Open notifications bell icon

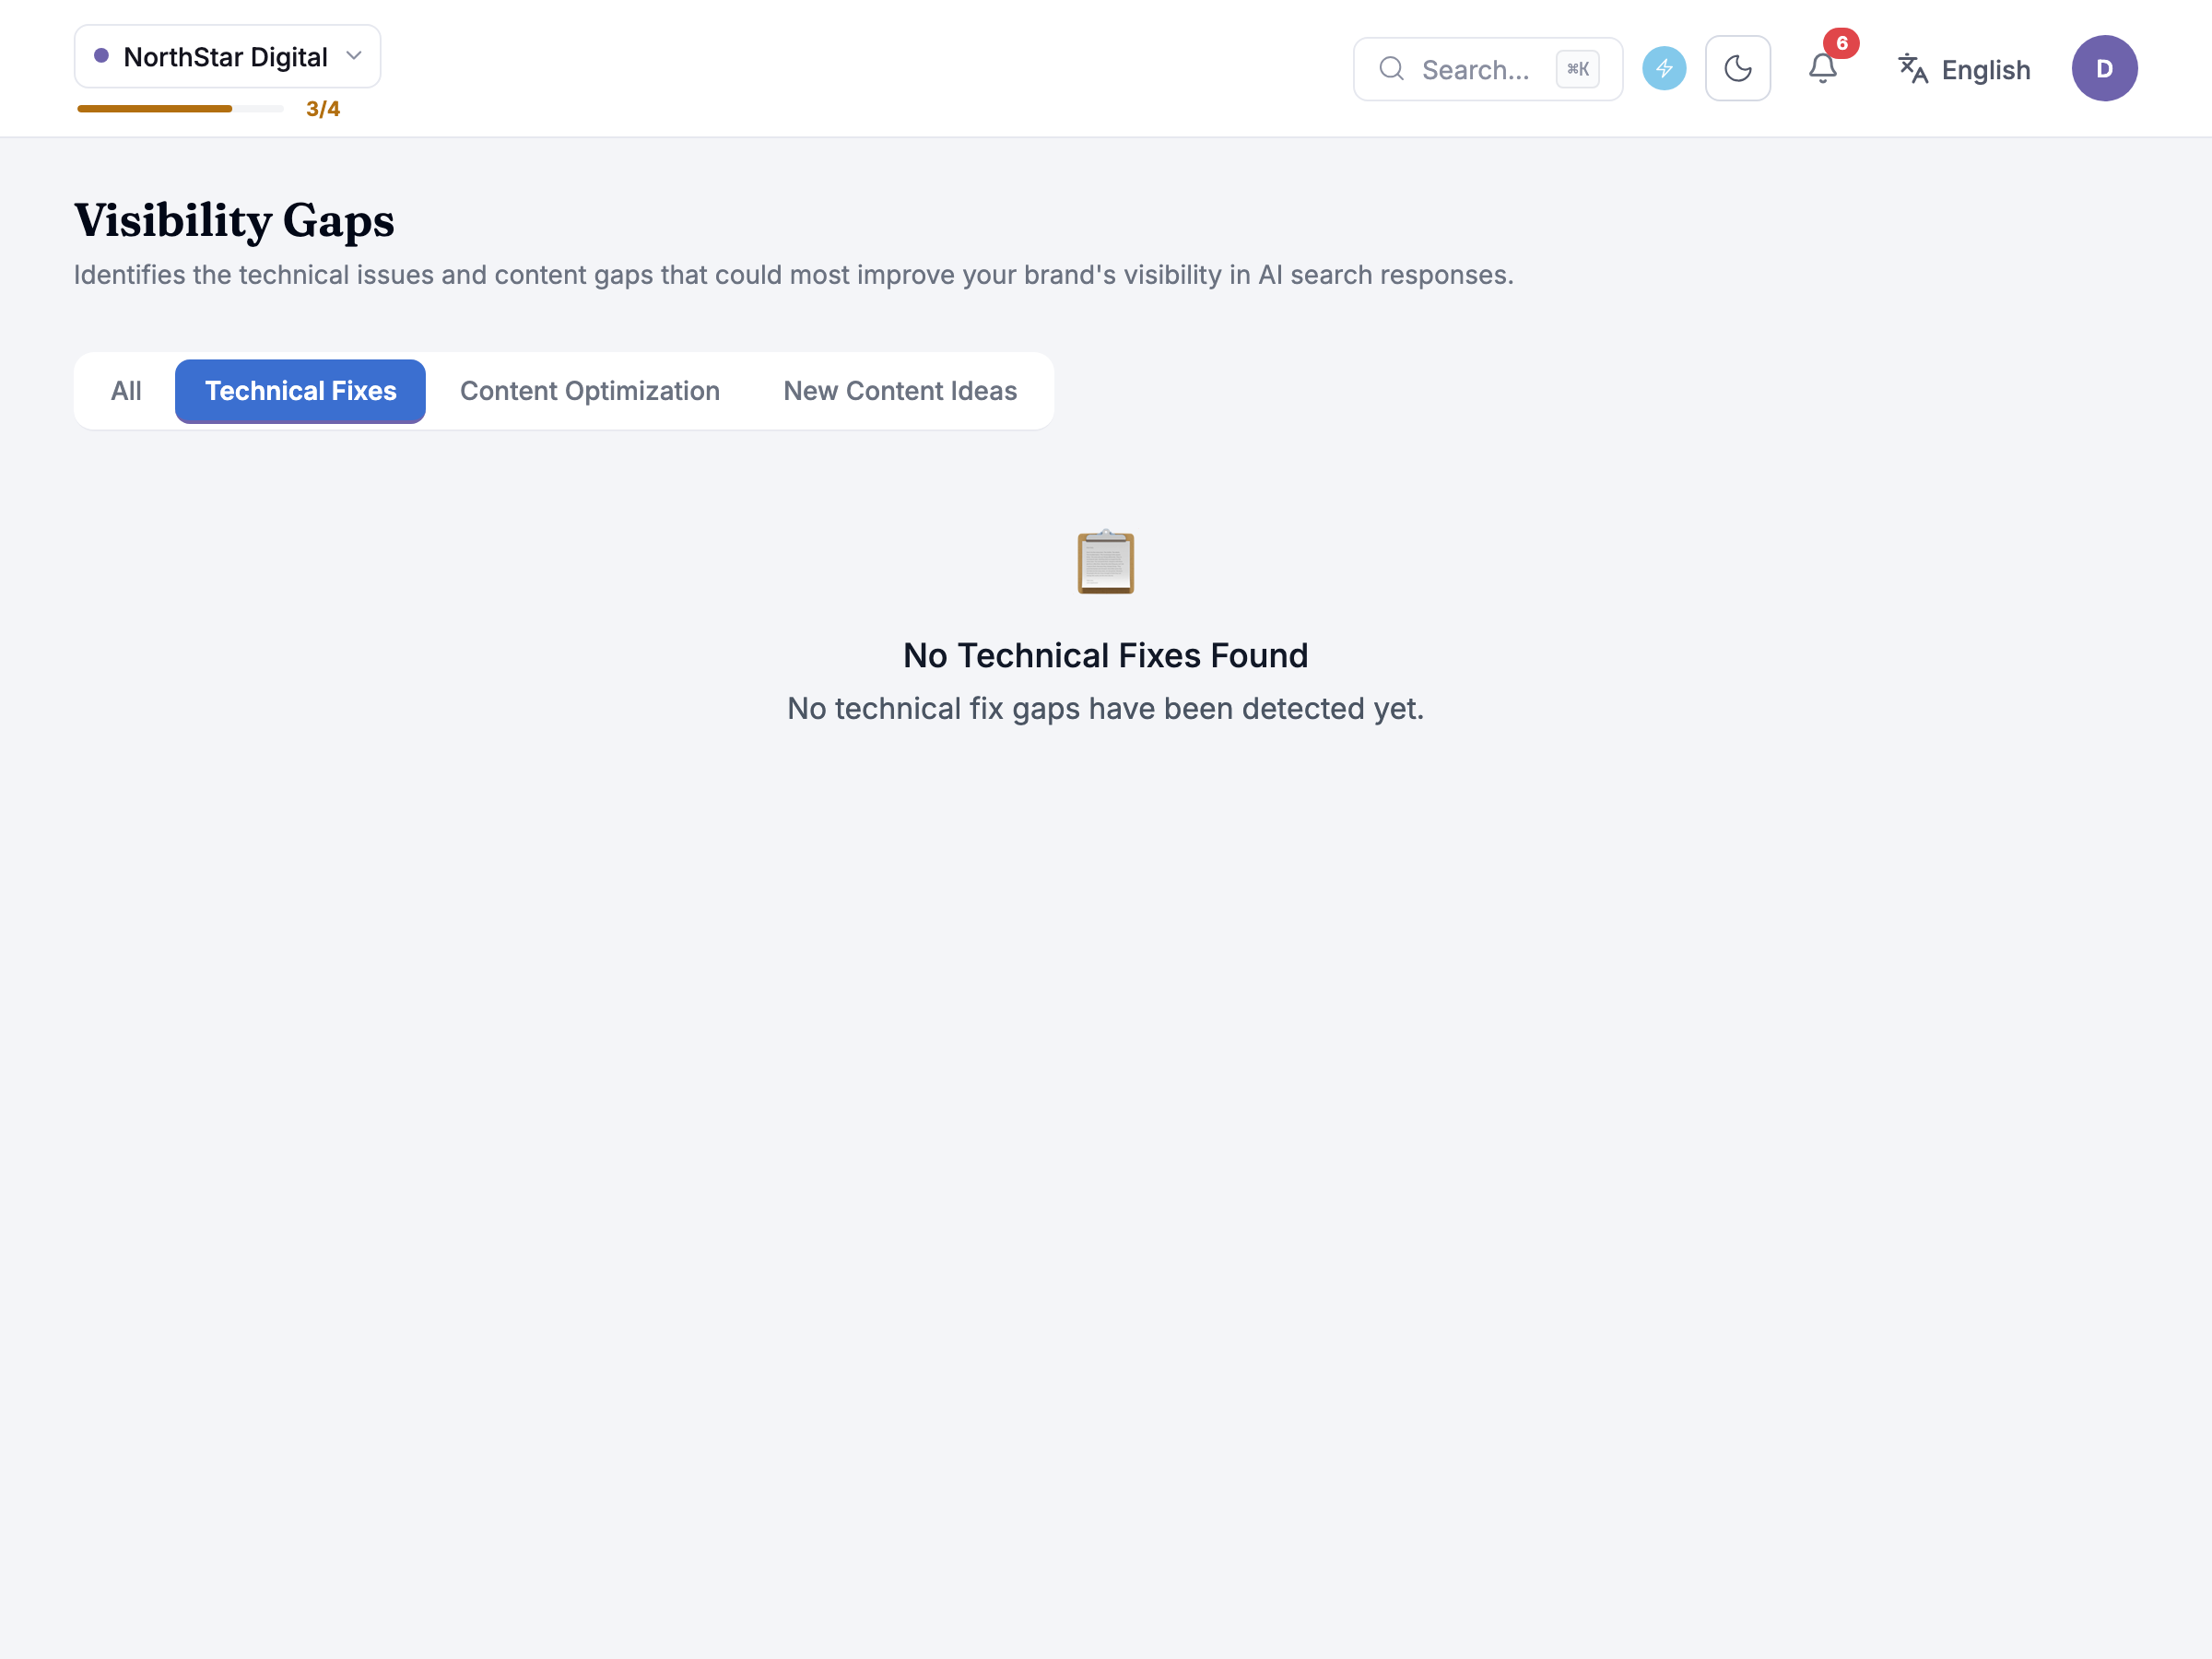tap(1822, 69)
